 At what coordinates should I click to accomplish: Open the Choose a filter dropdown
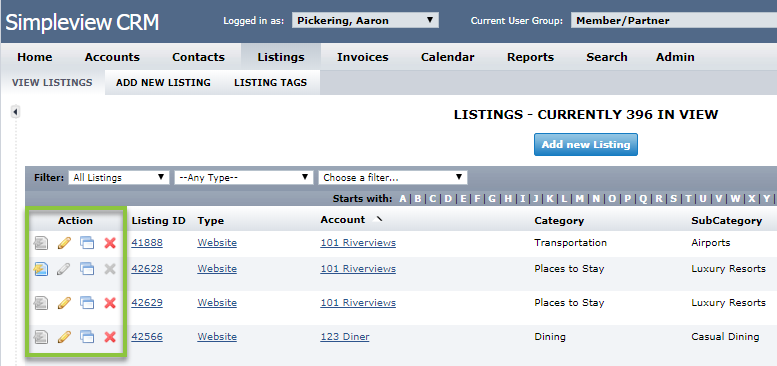point(392,177)
